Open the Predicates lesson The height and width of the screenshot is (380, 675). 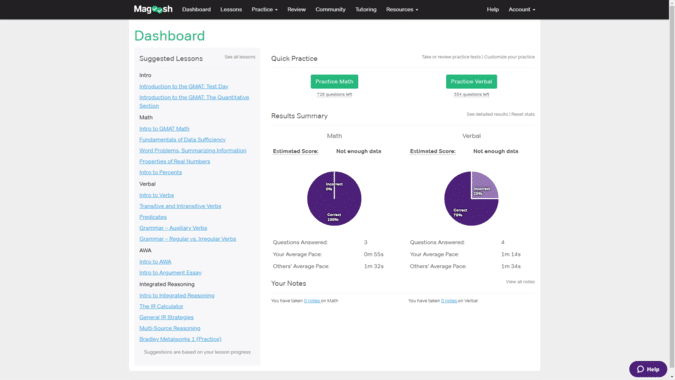(x=153, y=217)
